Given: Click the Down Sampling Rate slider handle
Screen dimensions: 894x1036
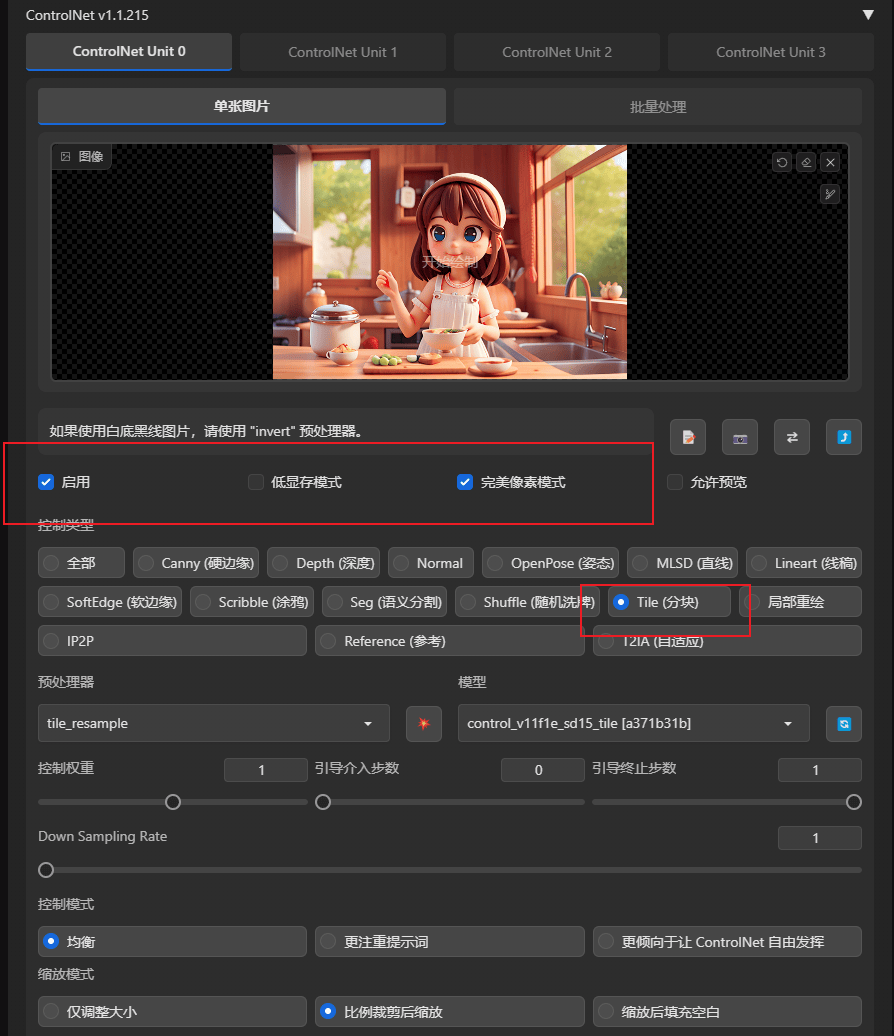Looking at the screenshot, I should pyautogui.click(x=46, y=870).
